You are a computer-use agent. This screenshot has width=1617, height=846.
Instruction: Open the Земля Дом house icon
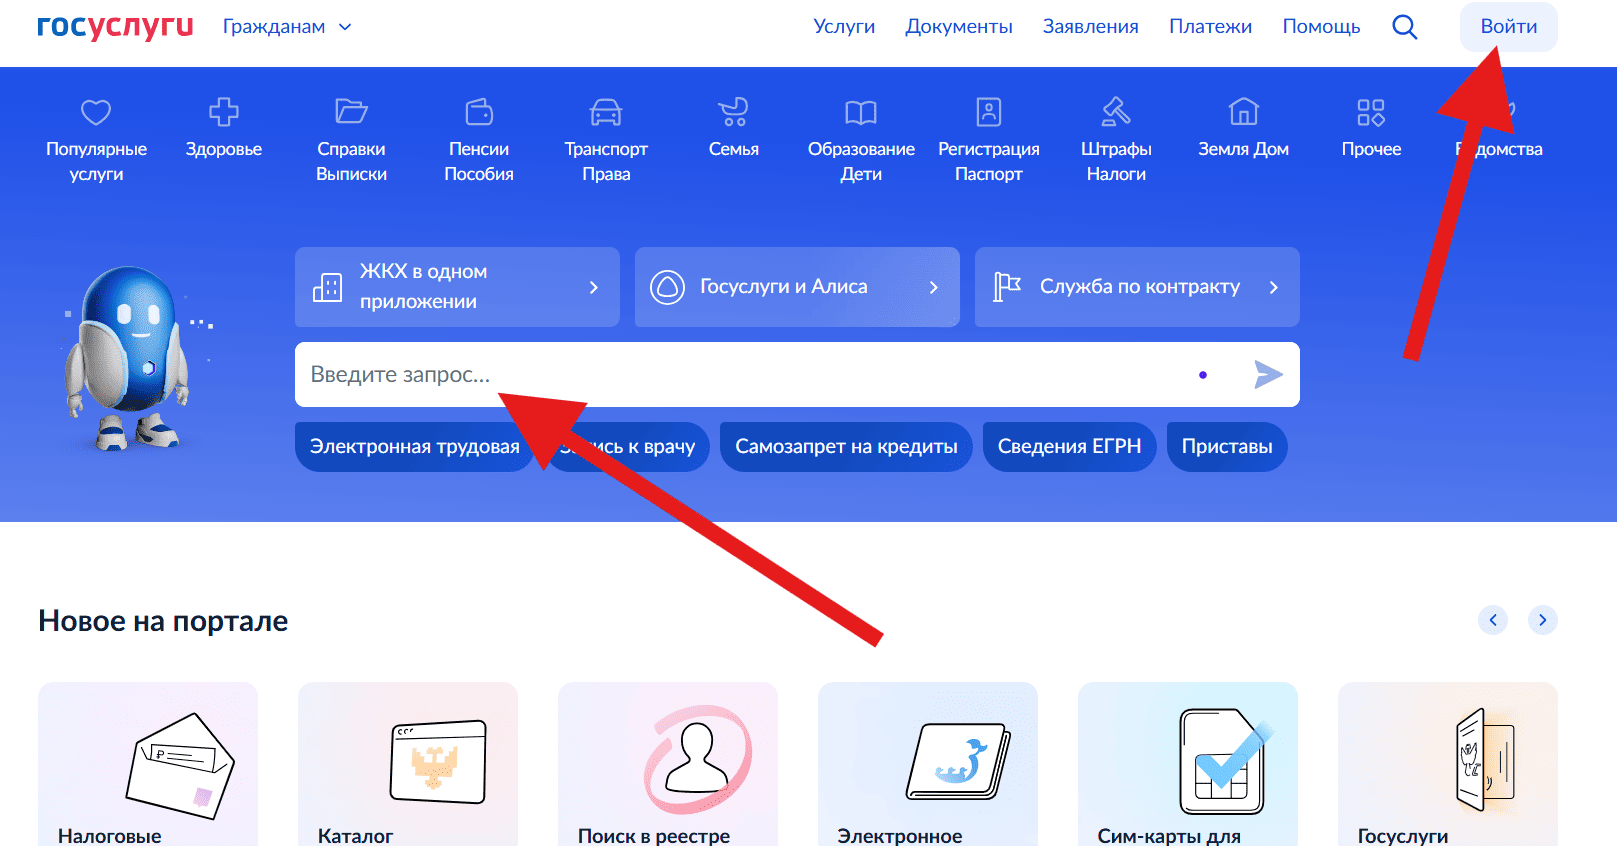1244,112
